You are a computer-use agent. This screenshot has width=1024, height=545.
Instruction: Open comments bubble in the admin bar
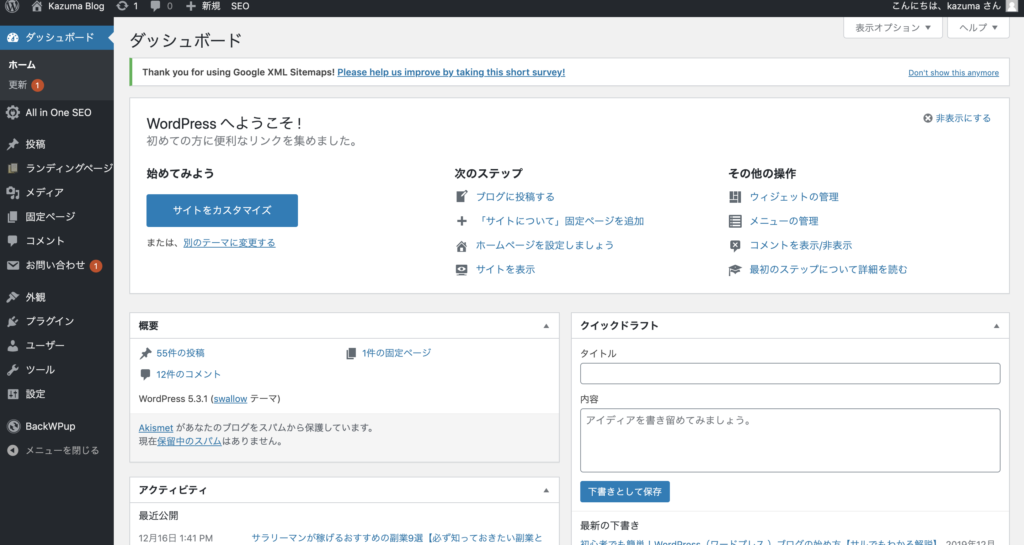[x=161, y=7]
